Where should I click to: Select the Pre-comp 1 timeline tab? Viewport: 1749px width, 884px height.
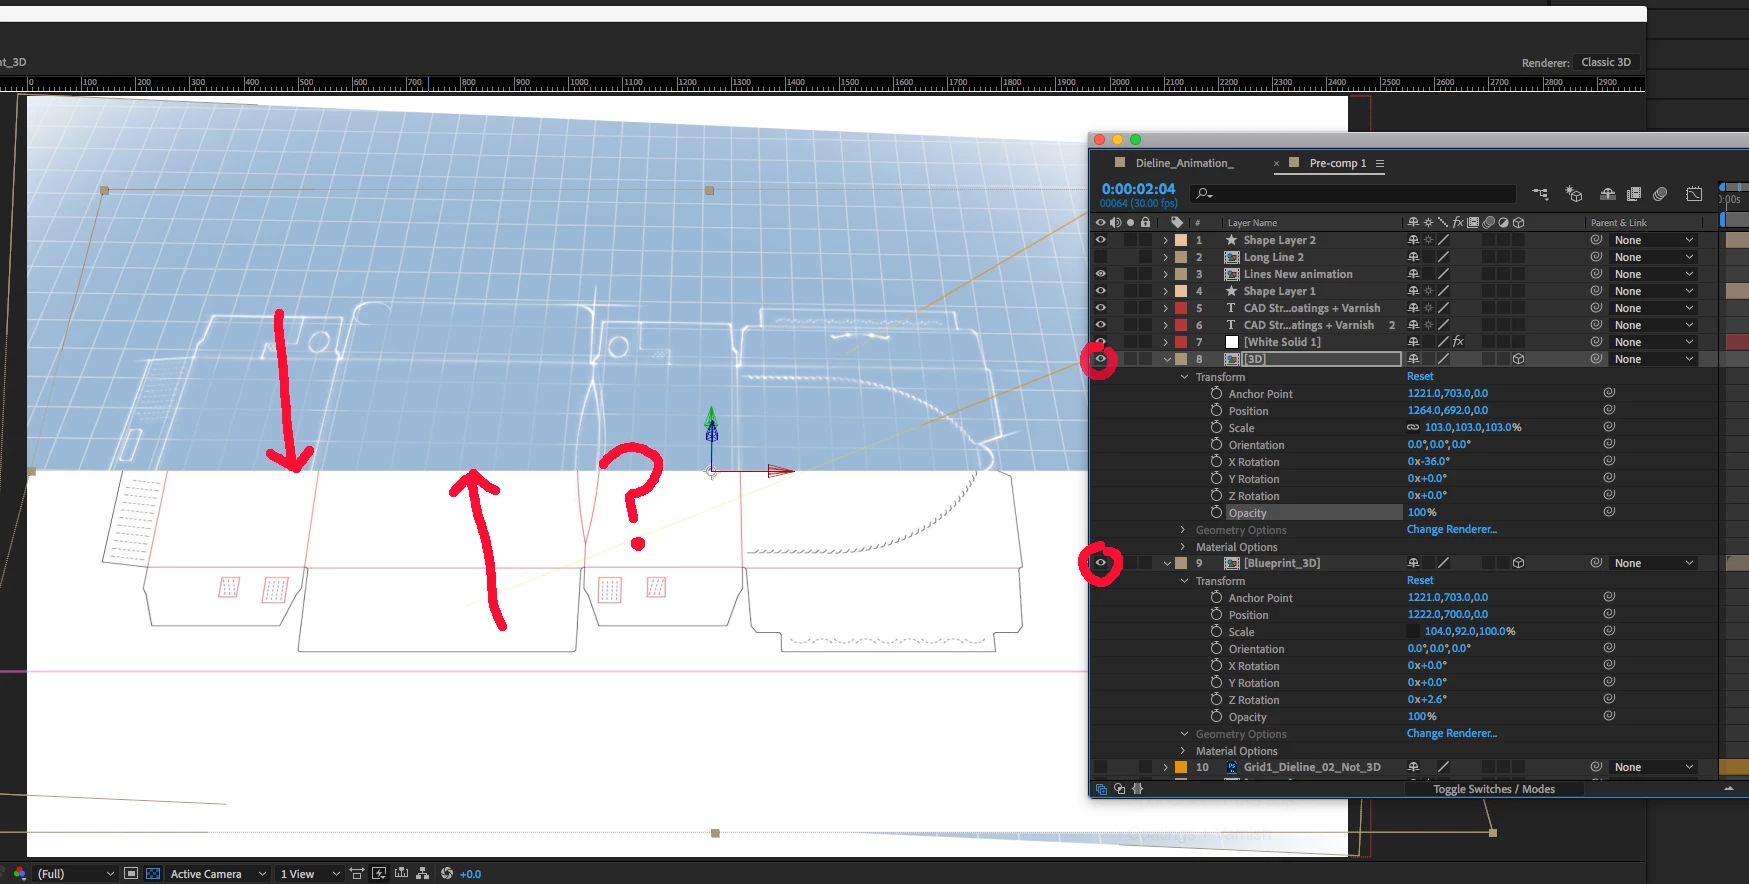click(1337, 163)
